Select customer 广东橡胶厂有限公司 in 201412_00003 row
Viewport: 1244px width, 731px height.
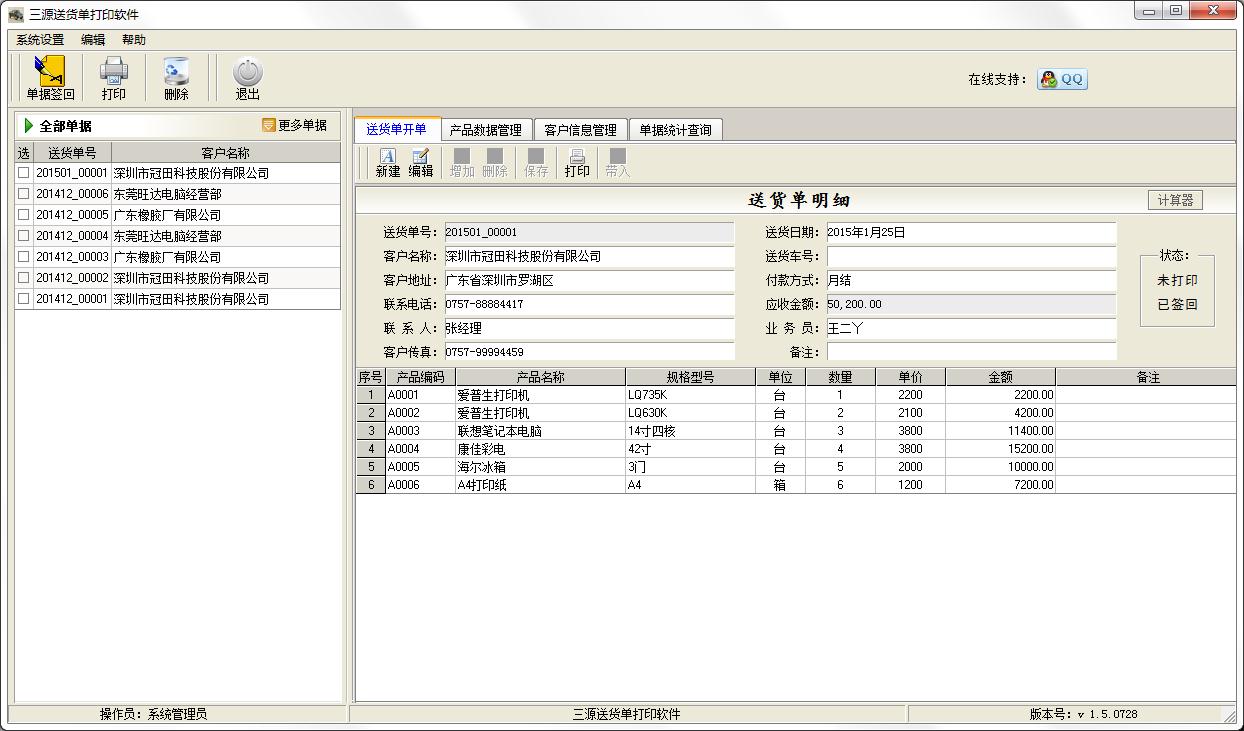(x=225, y=256)
